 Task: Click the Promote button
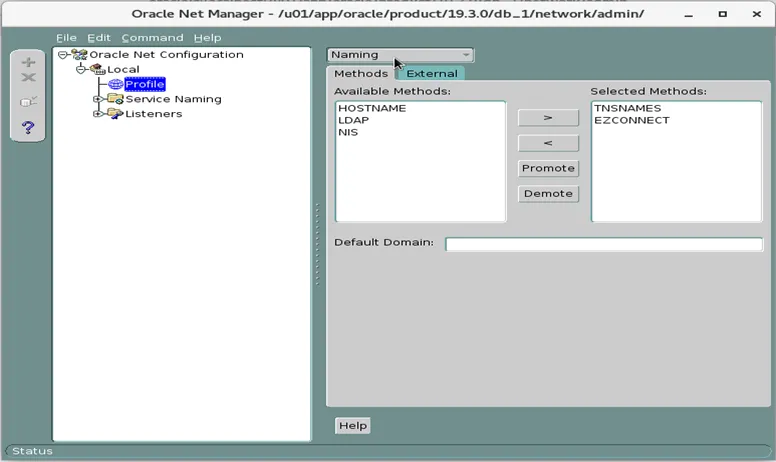548,168
